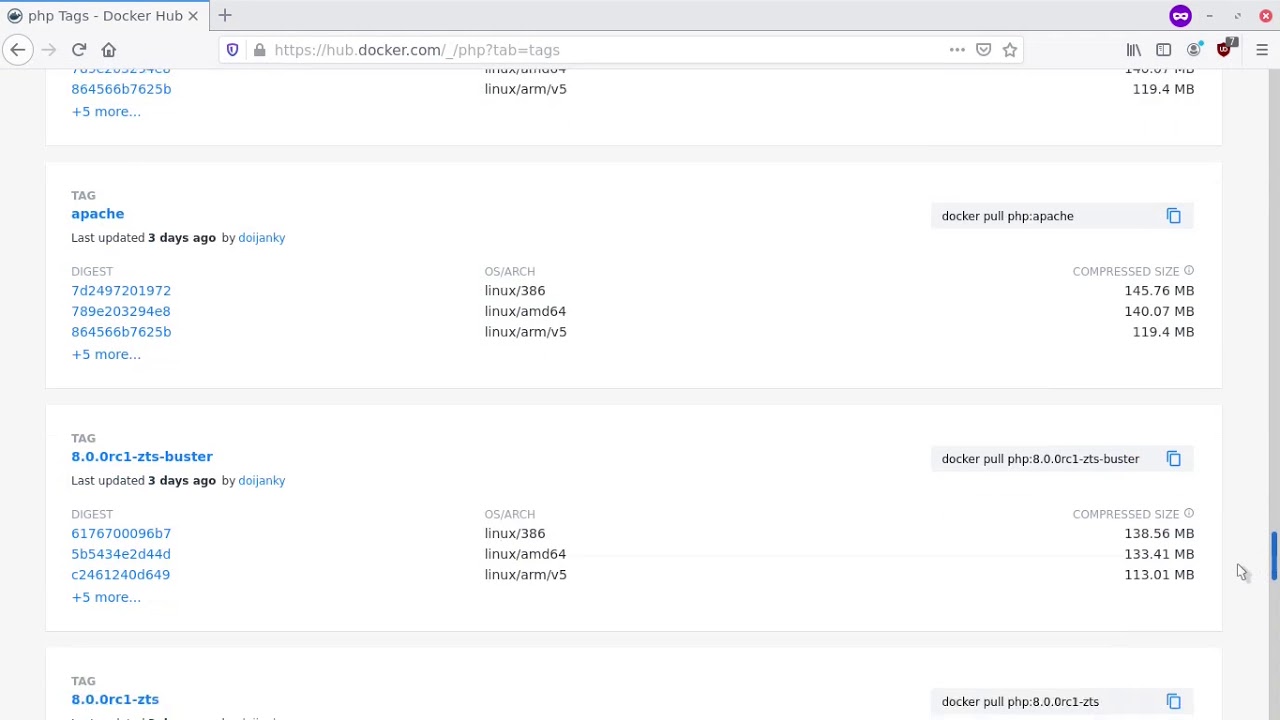
Task: Open the 8.0.0rc1-zts-buster tag link
Action: pyautogui.click(x=142, y=457)
